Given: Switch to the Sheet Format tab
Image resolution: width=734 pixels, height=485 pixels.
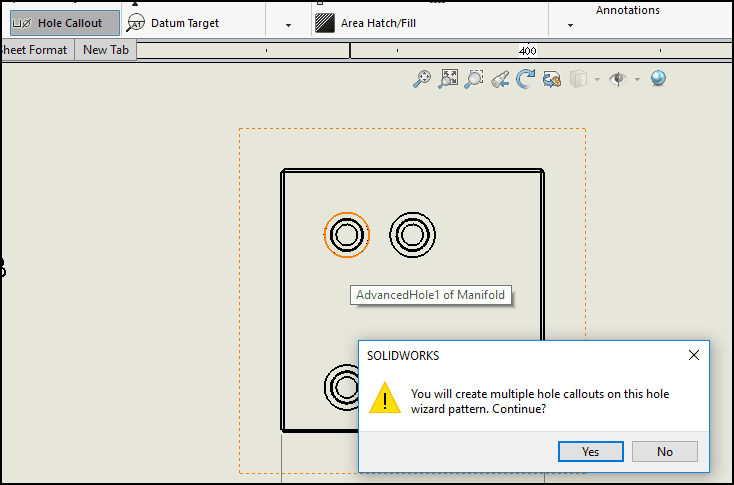Looking at the screenshot, I should pos(35,50).
